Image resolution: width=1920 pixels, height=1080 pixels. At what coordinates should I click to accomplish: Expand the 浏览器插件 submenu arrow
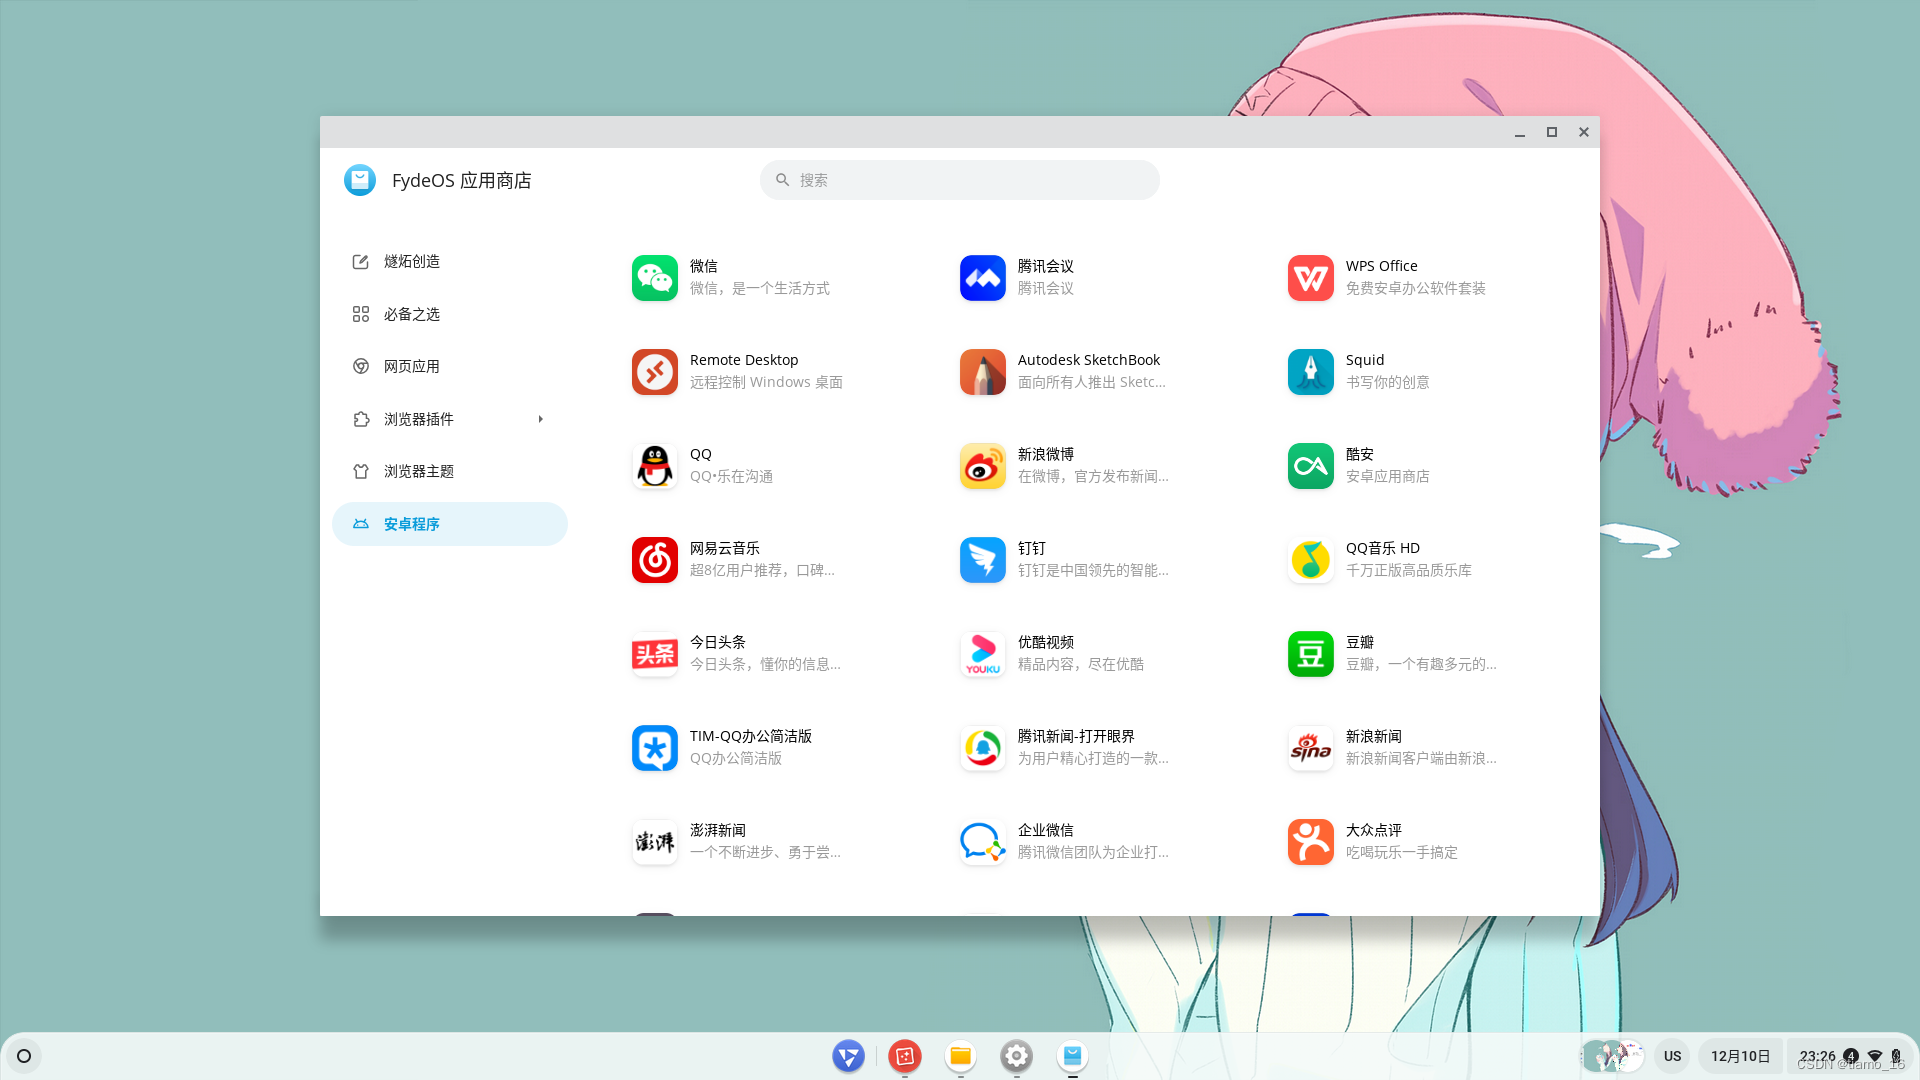click(x=541, y=419)
